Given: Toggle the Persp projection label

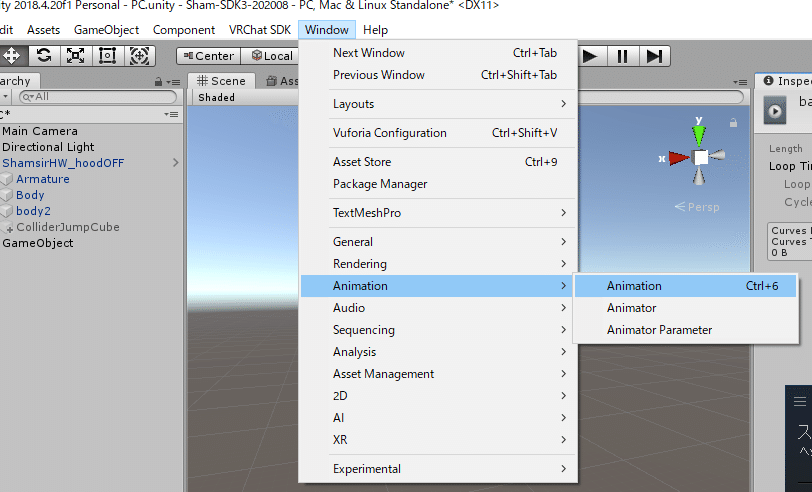Looking at the screenshot, I should click(x=697, y=207).
